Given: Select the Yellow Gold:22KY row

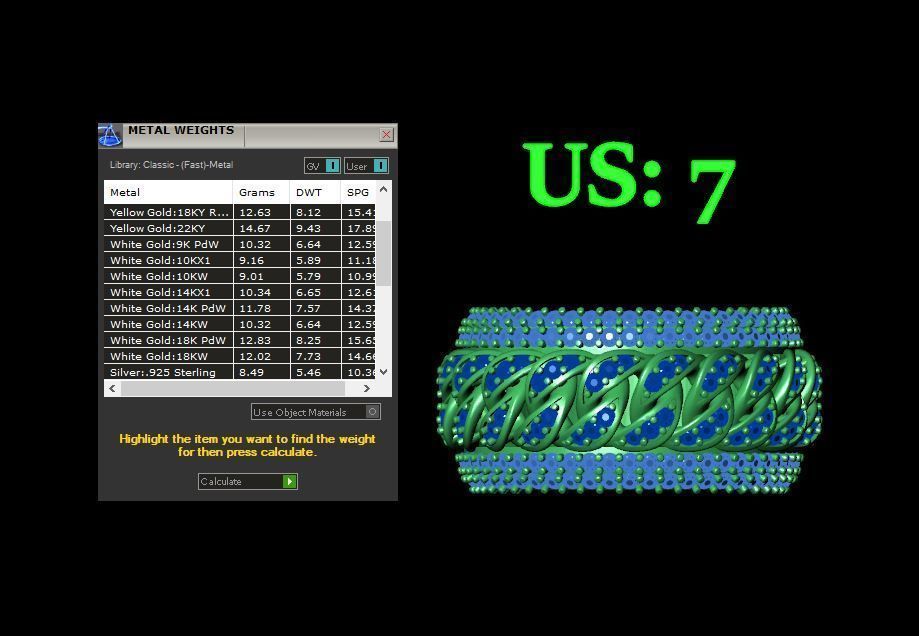Looking at the screenshot, I should (240, 228).
